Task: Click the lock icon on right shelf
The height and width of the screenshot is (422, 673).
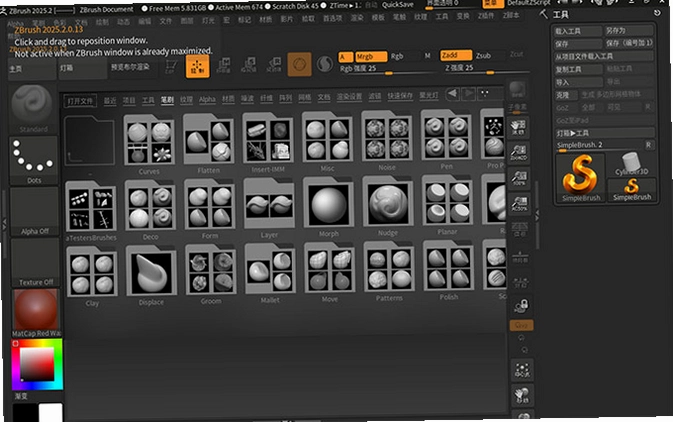Action: coord(521,306)
